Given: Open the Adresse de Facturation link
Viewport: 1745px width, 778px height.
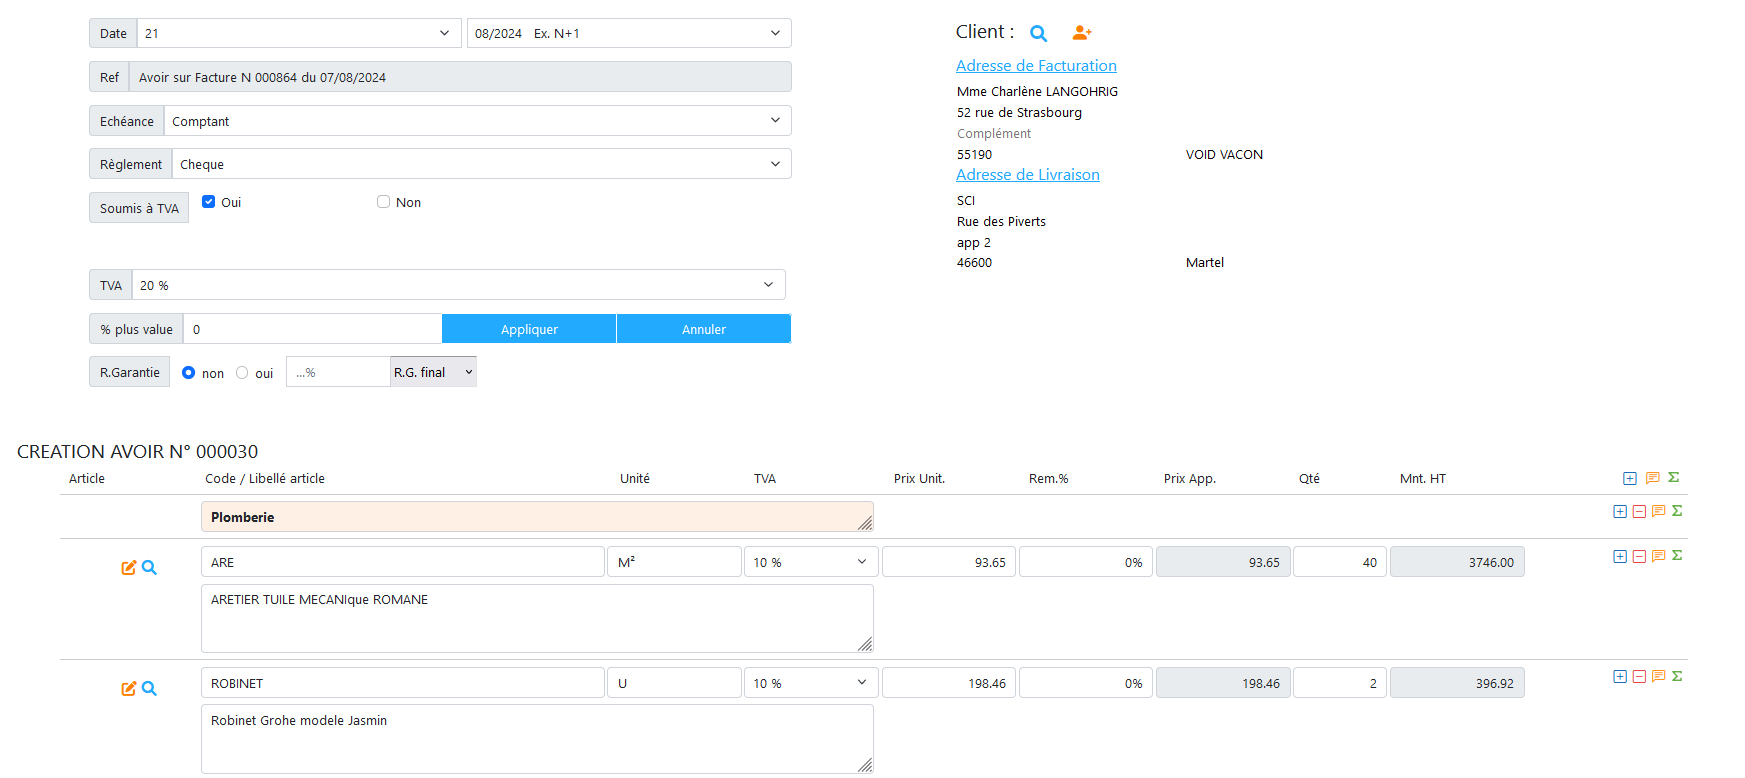Looking at the screenshot, I should [1036, 66].
